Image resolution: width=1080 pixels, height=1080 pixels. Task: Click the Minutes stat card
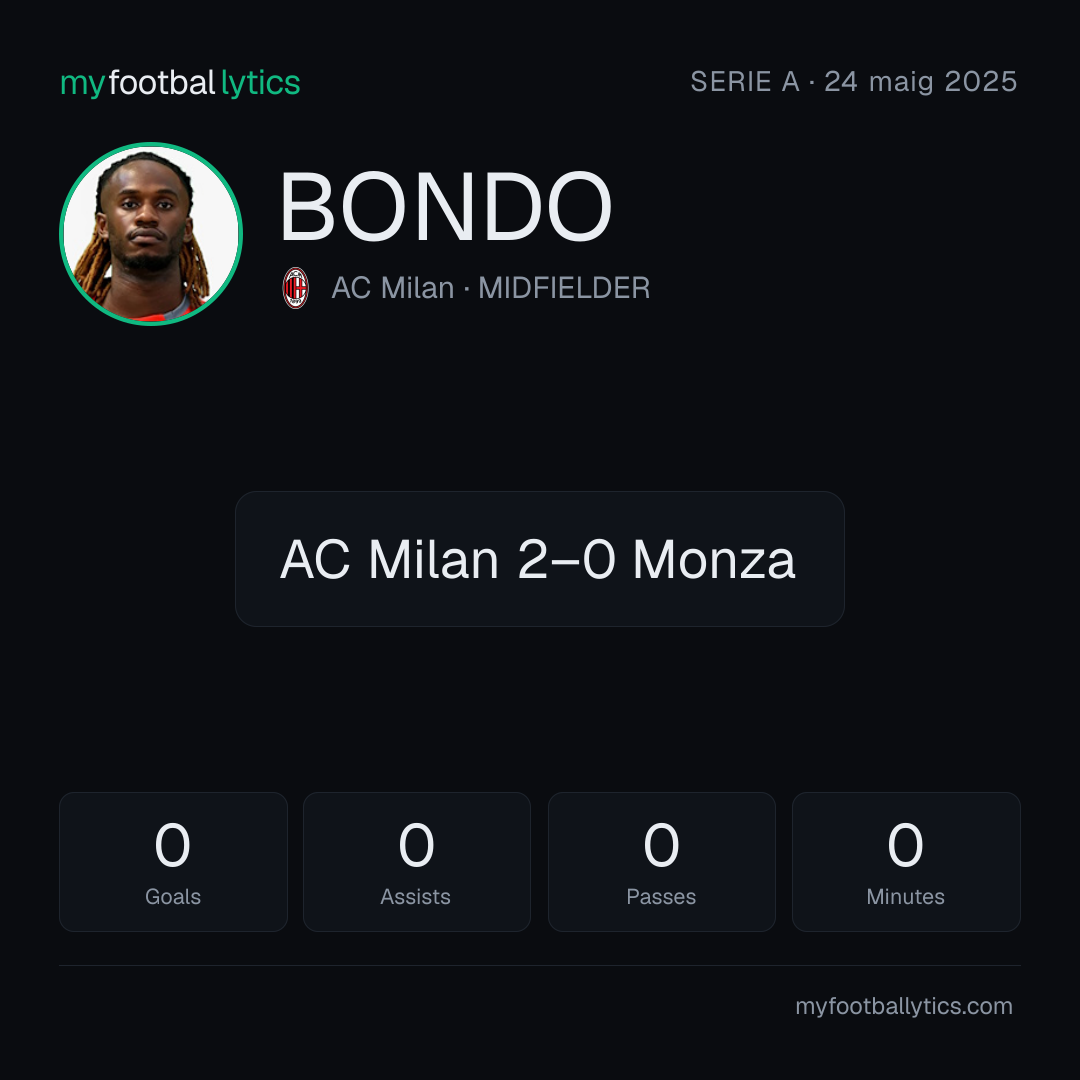pyautogui.click(x=906, y=862)
